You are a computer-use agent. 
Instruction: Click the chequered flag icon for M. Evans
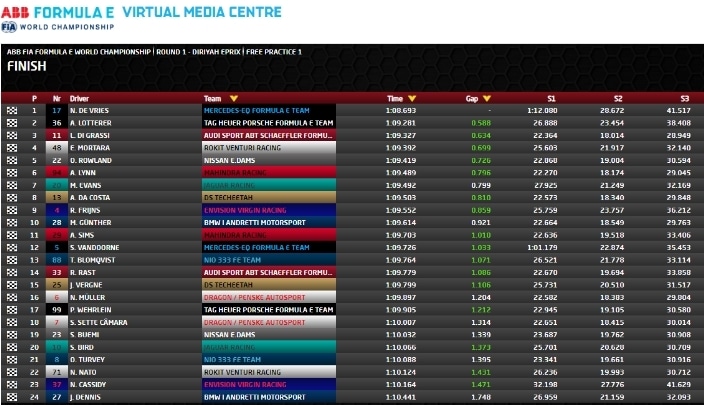pos(12,185)
